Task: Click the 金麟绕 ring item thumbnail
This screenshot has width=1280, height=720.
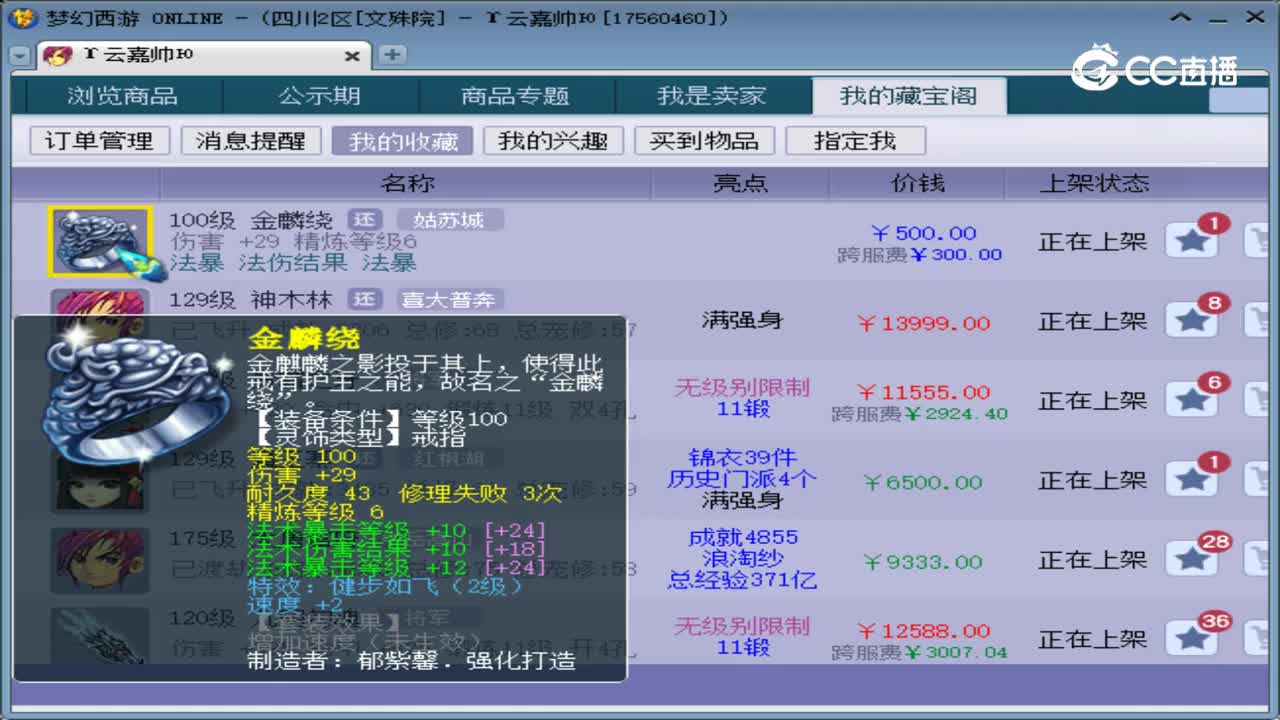Action: (99, 241)
